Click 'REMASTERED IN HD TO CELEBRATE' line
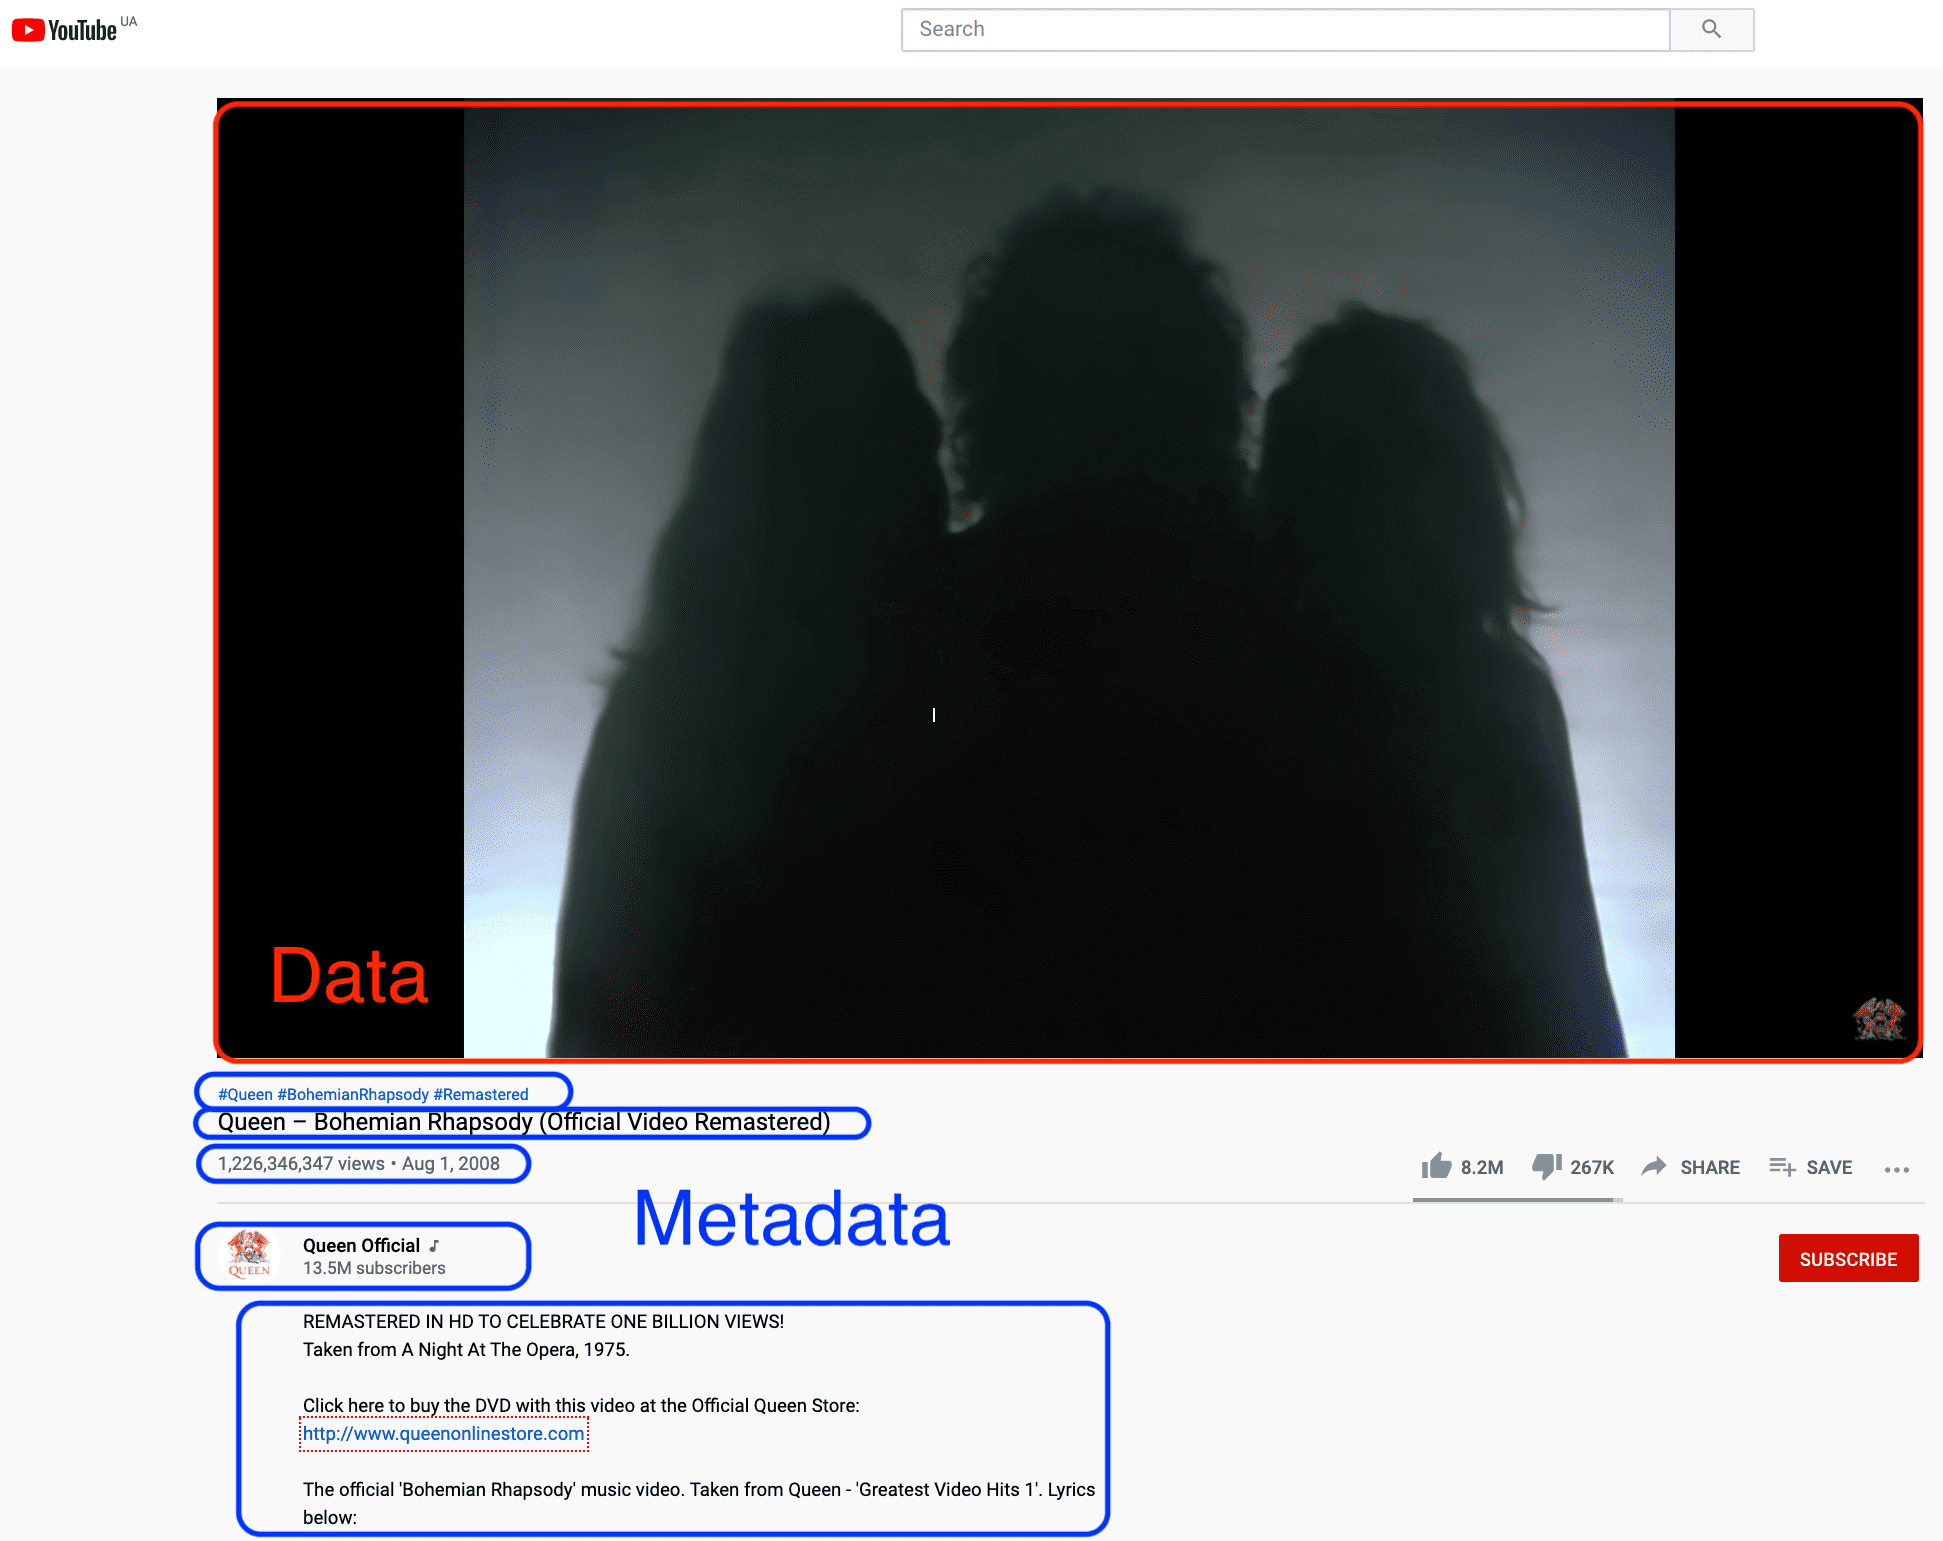Screen dimensions: 1943x1541 pos(543,1321)
